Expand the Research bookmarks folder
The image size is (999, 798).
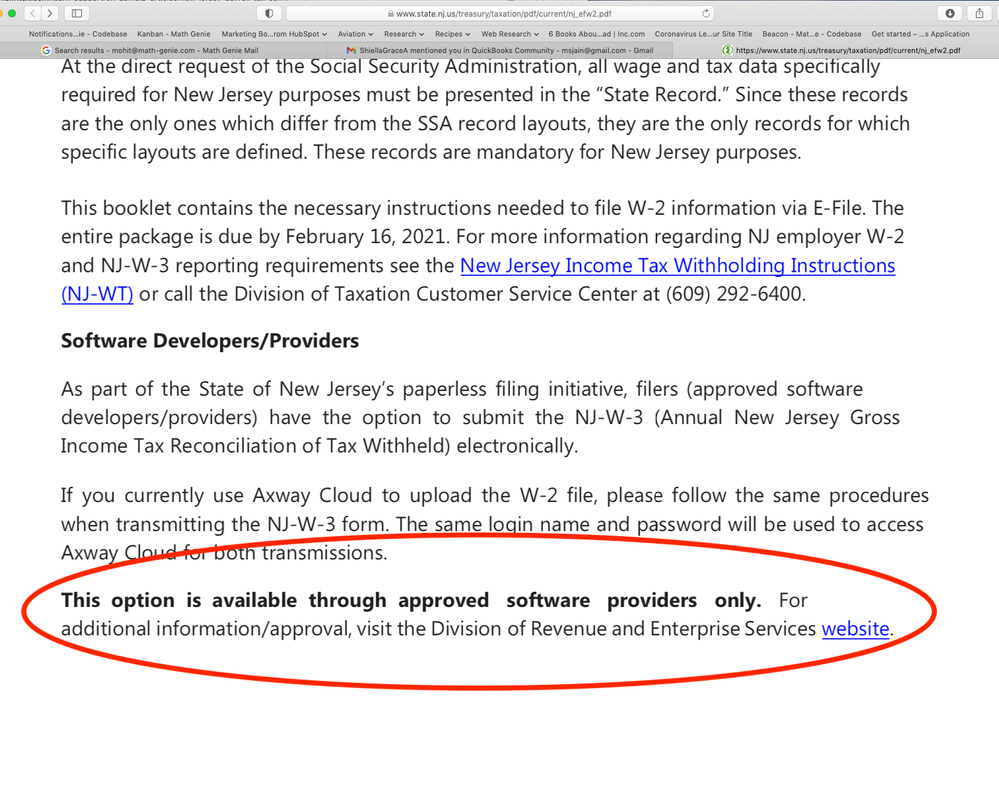pyautogui.click(x=404, y=34)
